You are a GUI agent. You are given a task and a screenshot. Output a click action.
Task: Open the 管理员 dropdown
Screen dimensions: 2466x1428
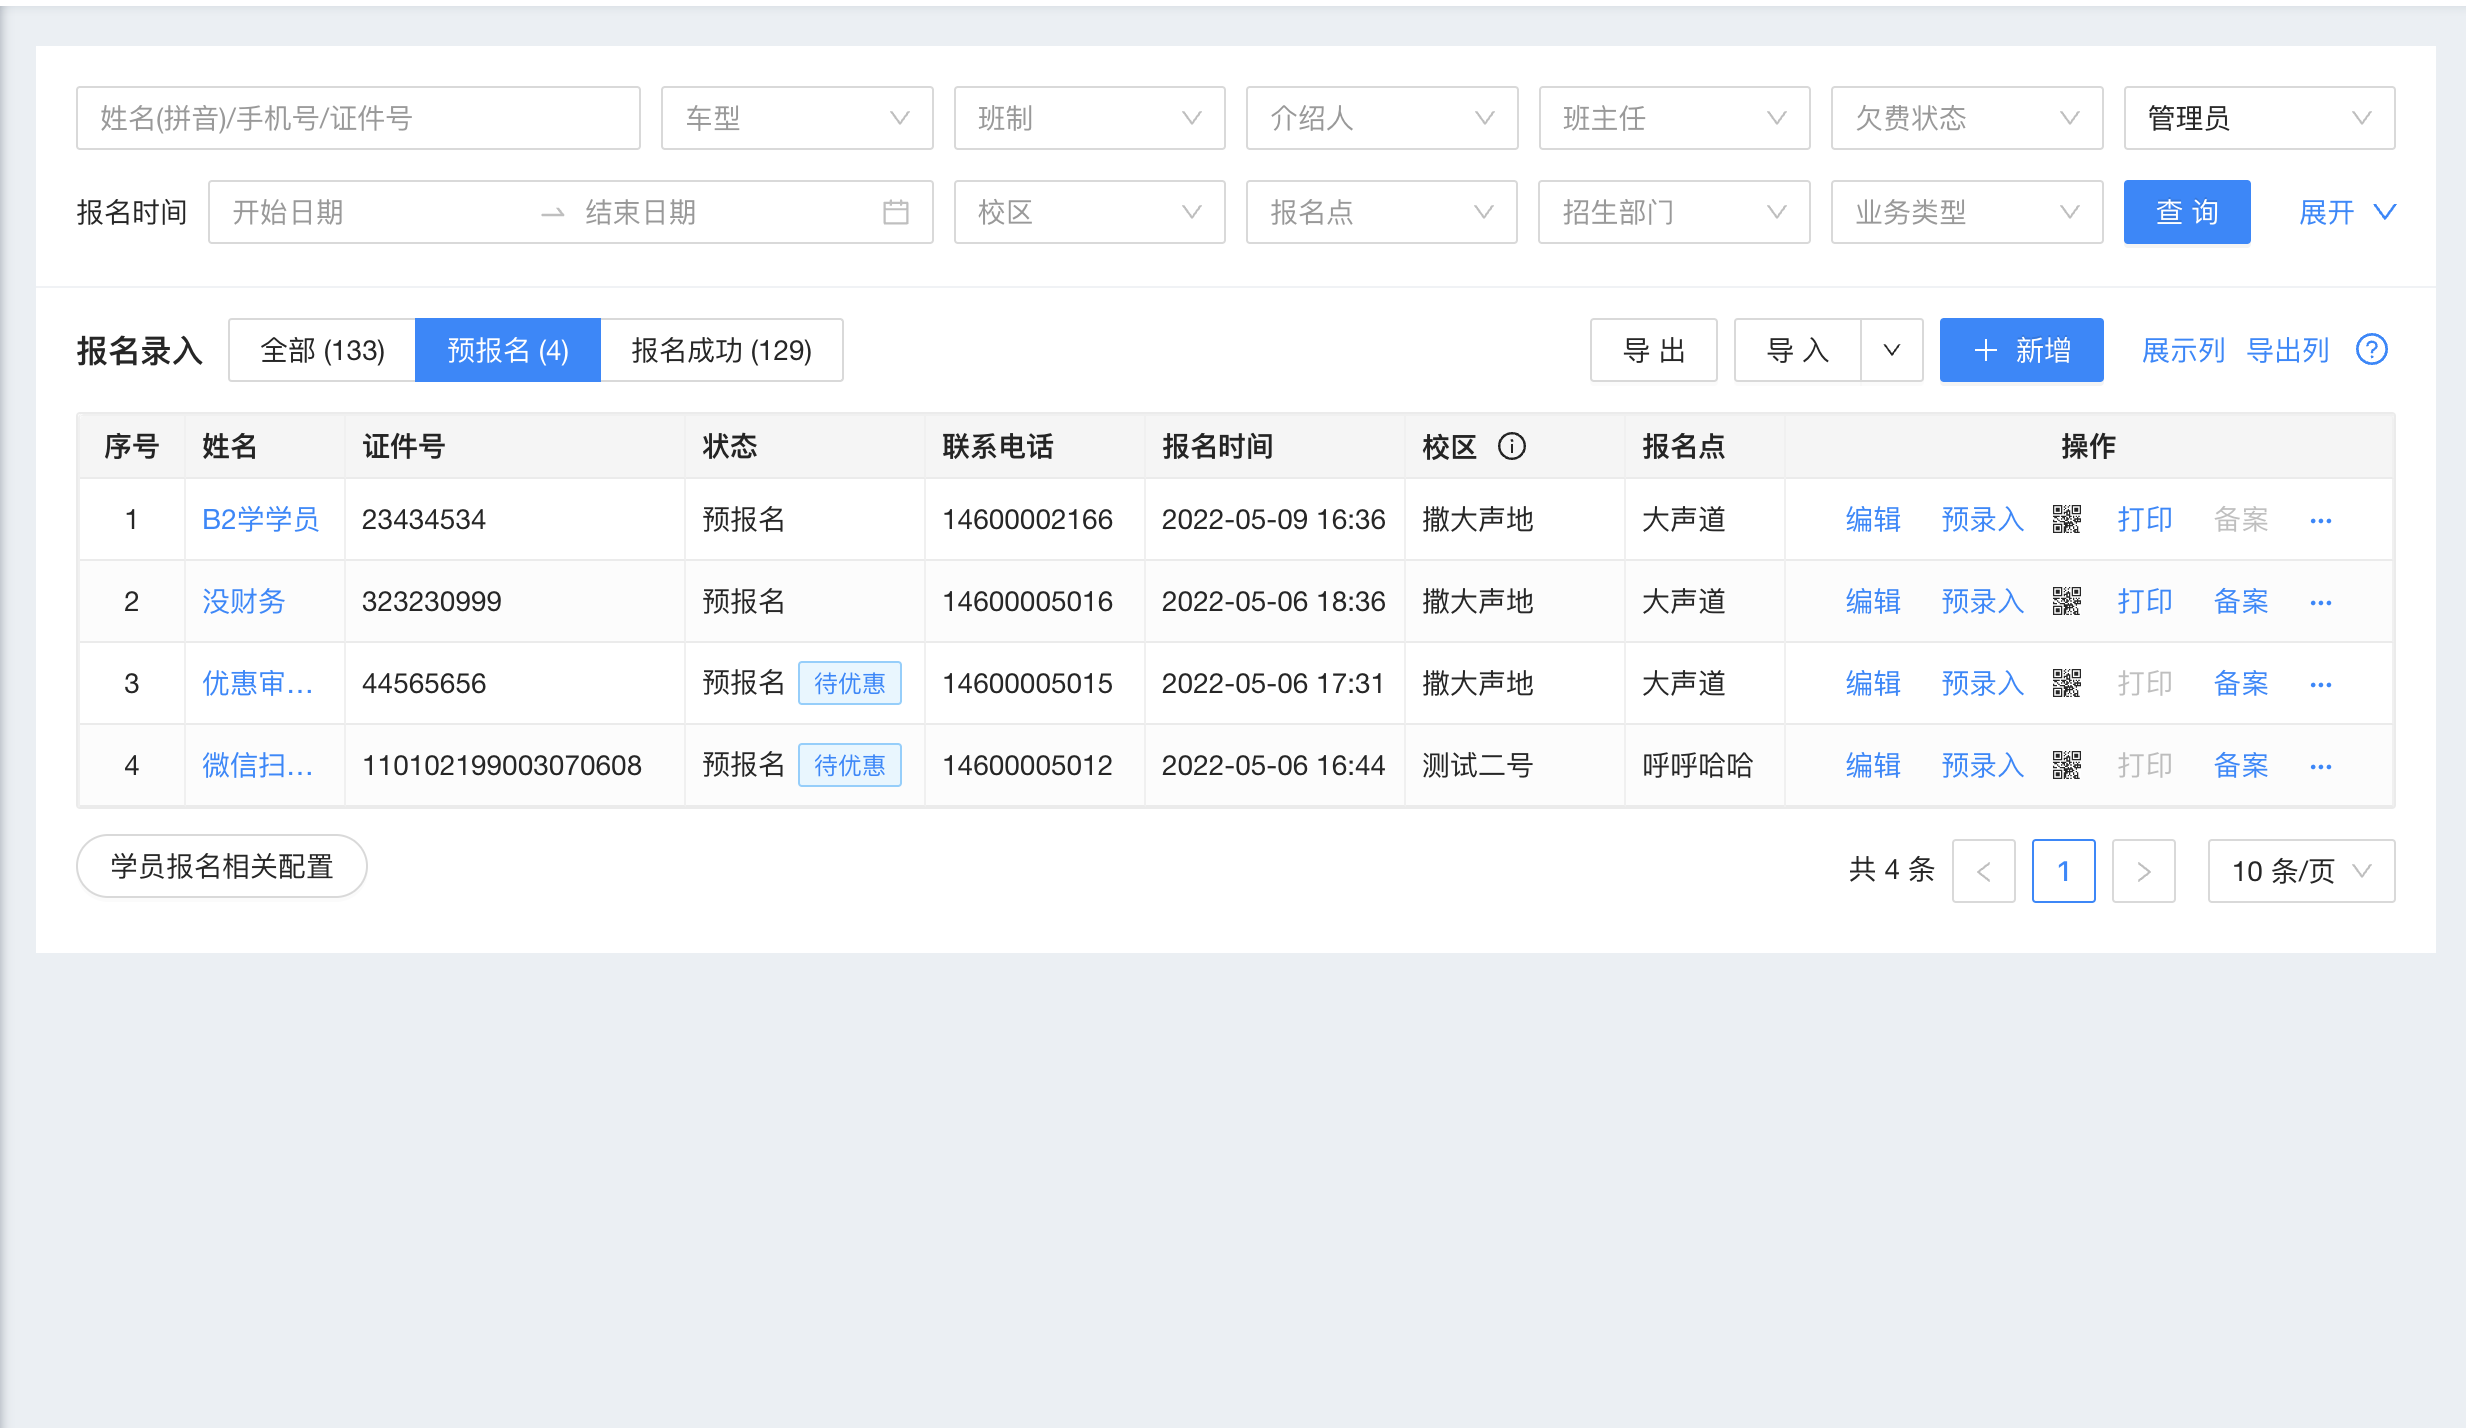(x=2260, y=118)
